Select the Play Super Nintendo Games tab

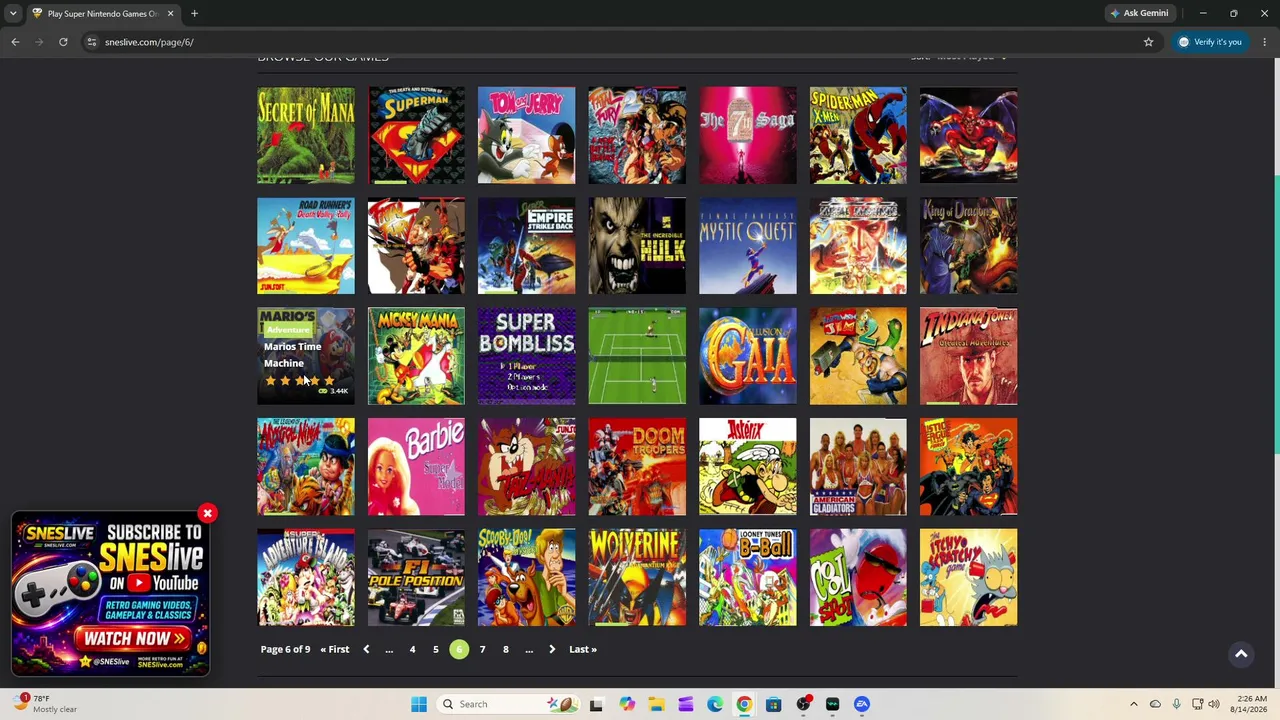[x=103, y=13]
